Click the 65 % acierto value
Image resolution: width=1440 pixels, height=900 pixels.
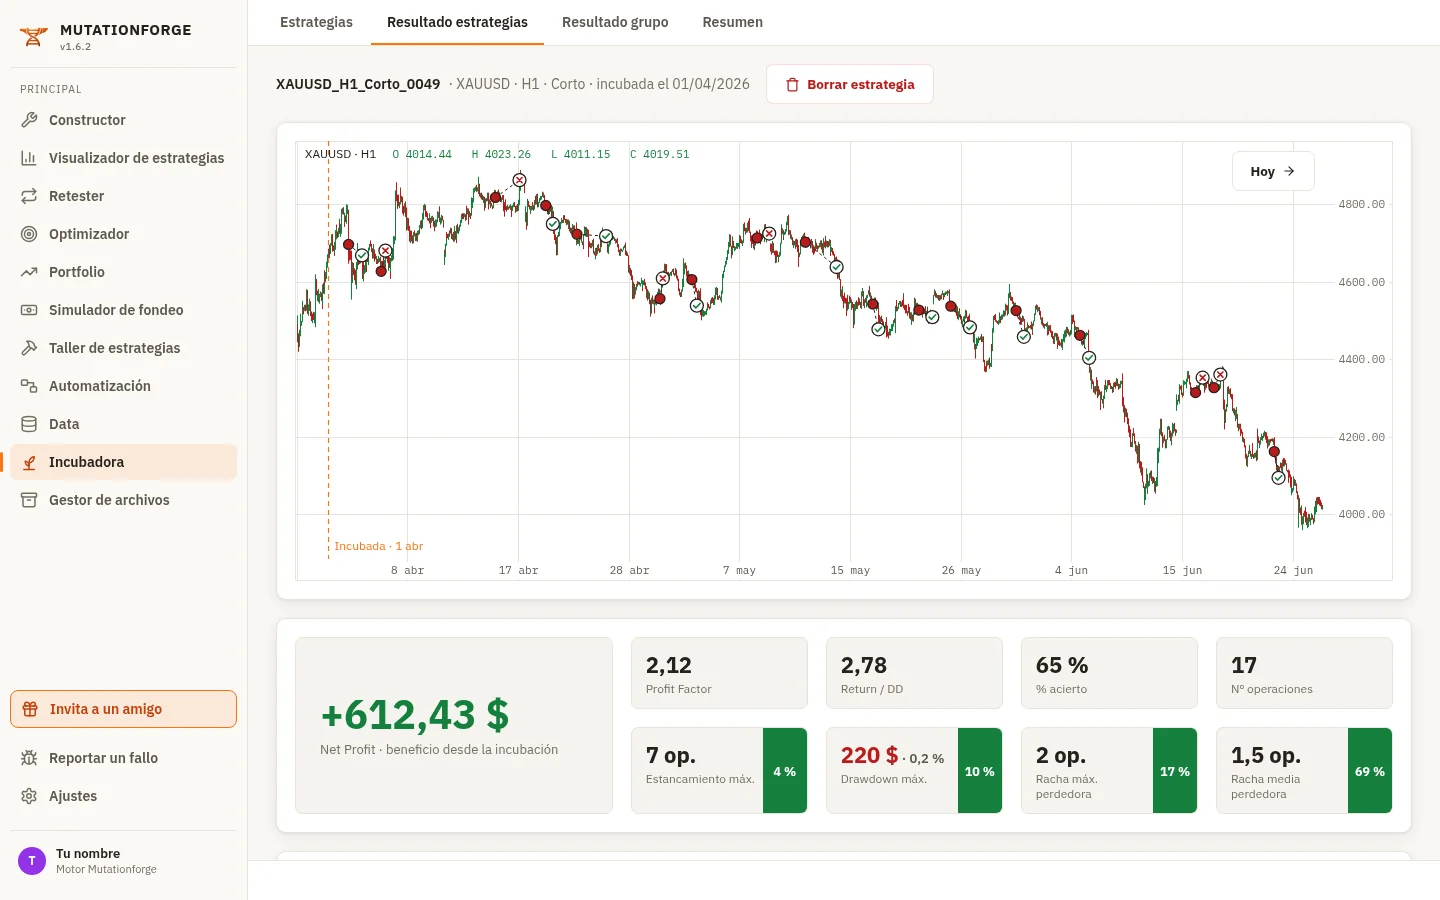tap(1062, 665)
